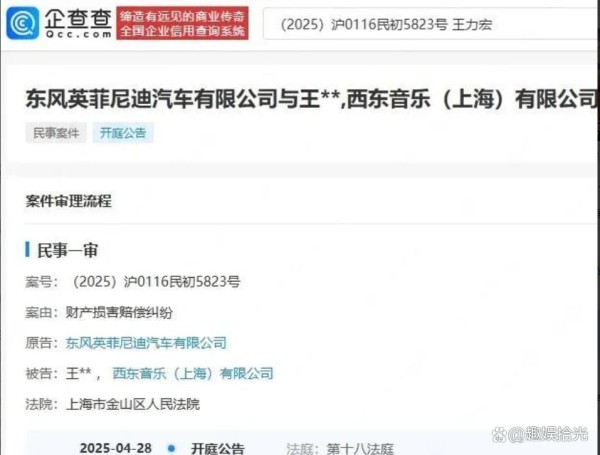The width and height of the screenshot is (600, 455).
Task: Click the 案件审理流程 section header
Action: [68, 201]
